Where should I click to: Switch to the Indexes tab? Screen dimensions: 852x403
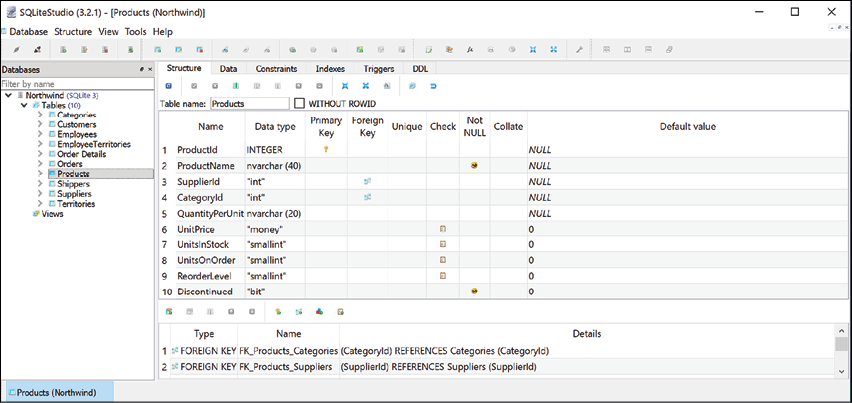click(x=330, y=69)
